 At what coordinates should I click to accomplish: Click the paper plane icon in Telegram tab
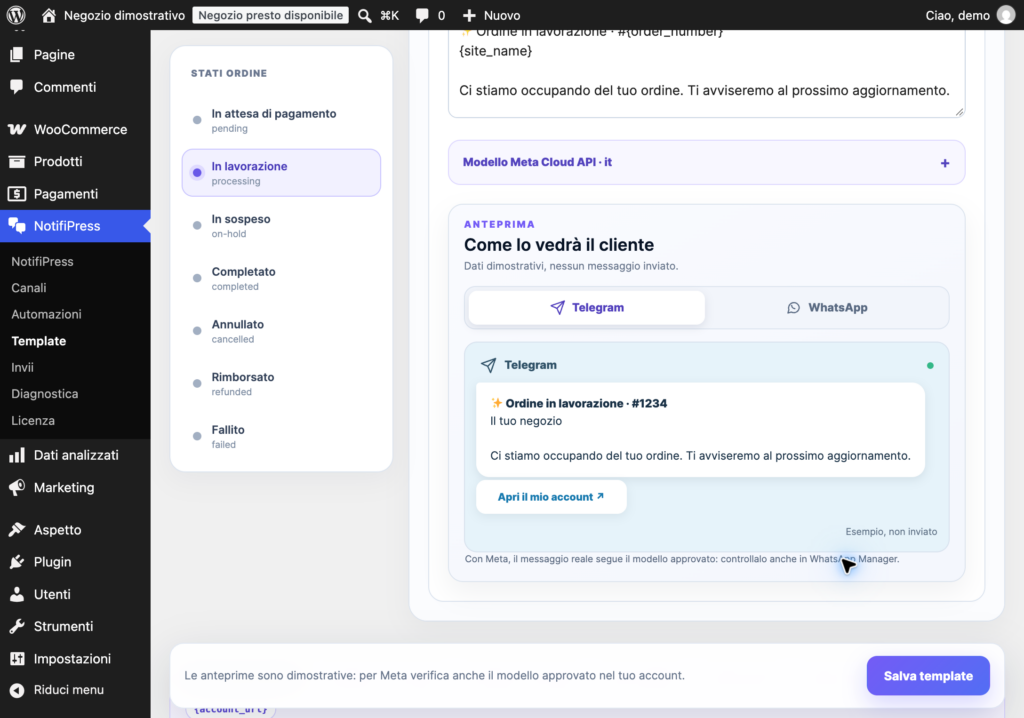(x=557, y=308)
